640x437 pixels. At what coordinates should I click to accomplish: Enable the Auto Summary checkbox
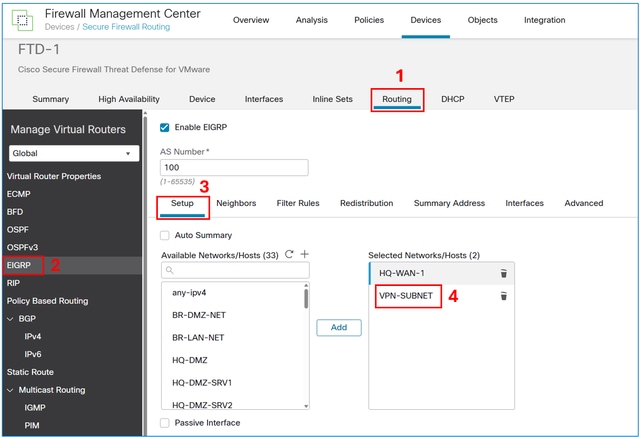click(x=164, y=235)
